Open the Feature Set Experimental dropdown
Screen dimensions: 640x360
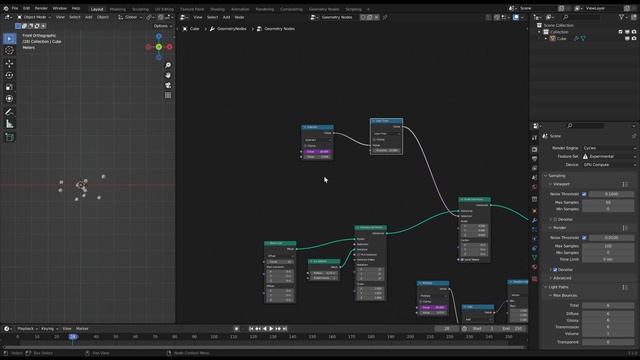tap(609, 156)
